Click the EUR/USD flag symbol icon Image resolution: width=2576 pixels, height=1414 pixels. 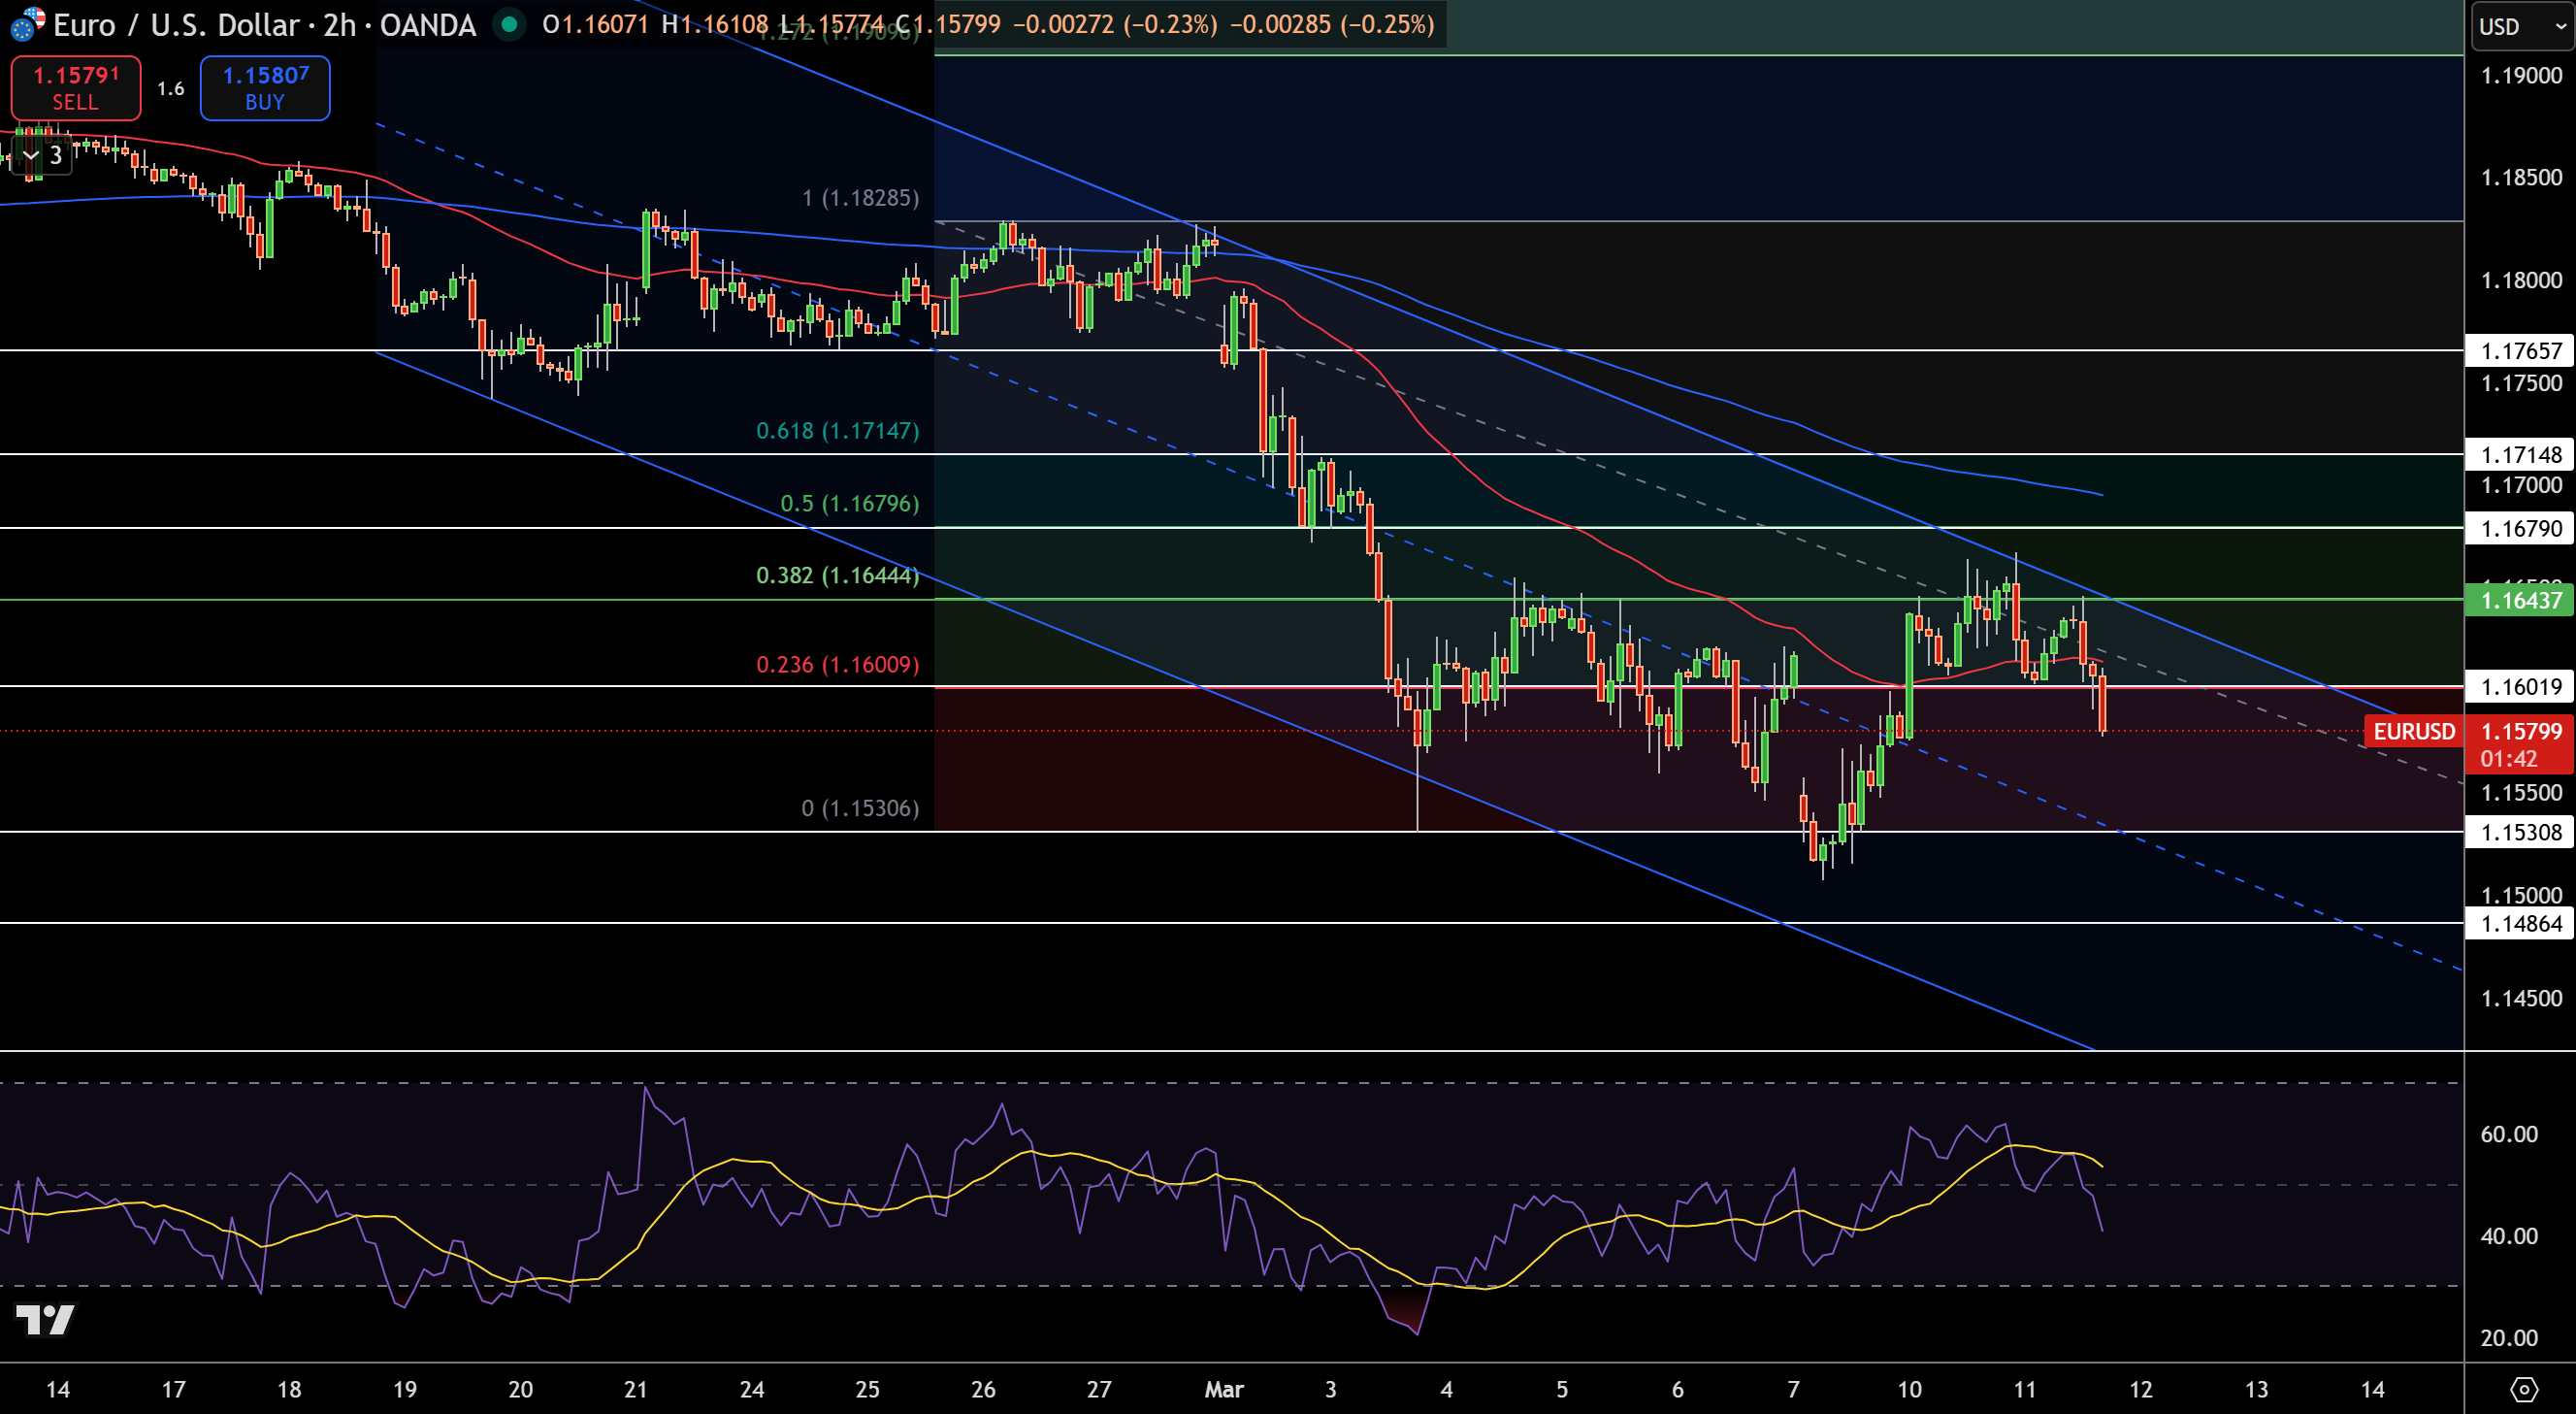27,24
